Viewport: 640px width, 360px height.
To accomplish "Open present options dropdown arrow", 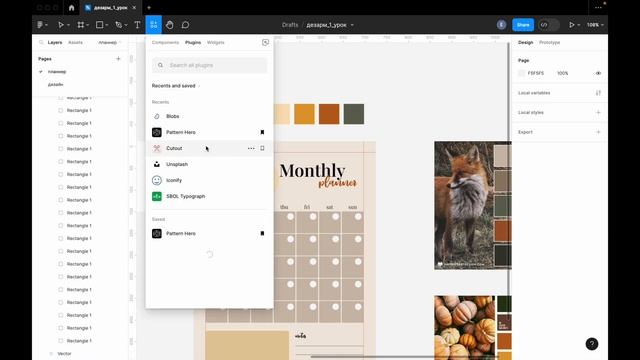I will (579, 25).
